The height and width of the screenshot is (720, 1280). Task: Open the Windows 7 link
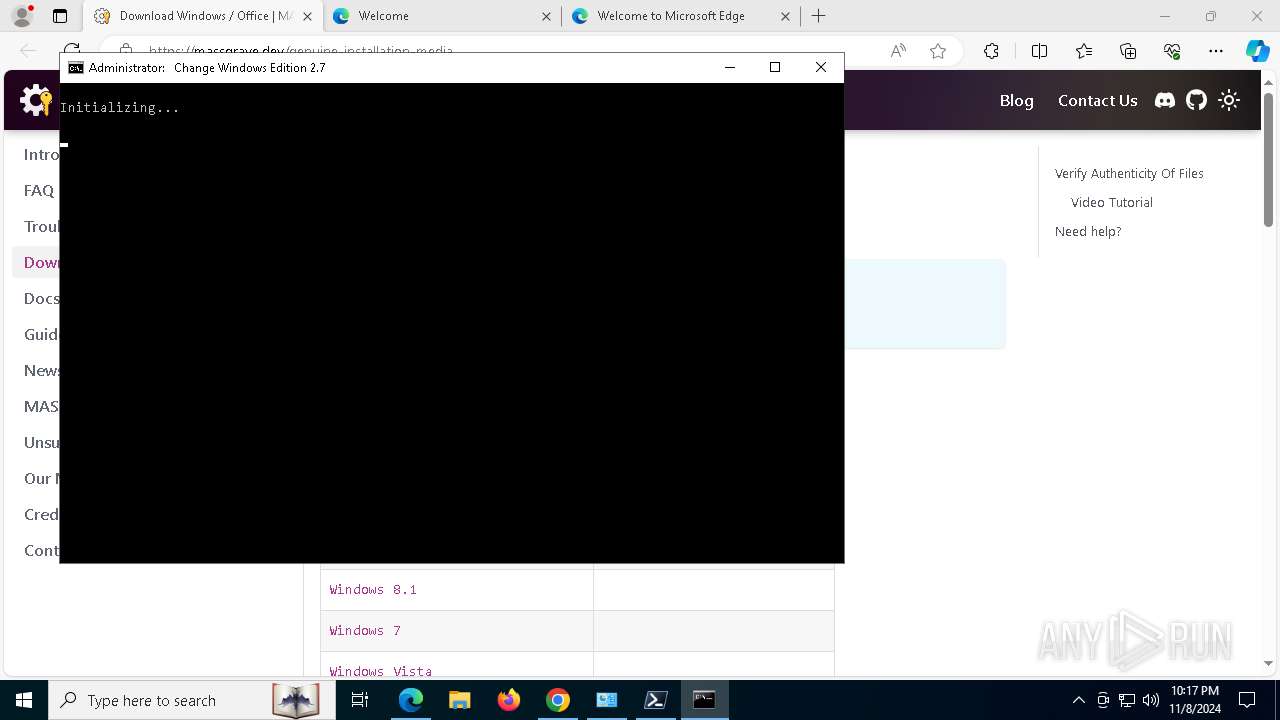coord(365,631)
